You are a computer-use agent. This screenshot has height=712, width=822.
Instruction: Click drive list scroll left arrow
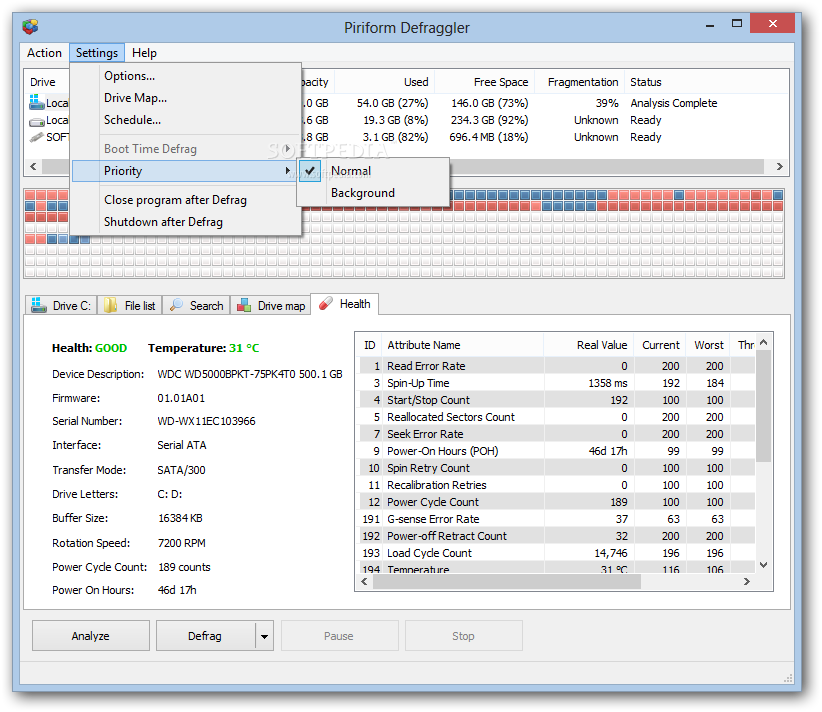click(x=34, y=166)
